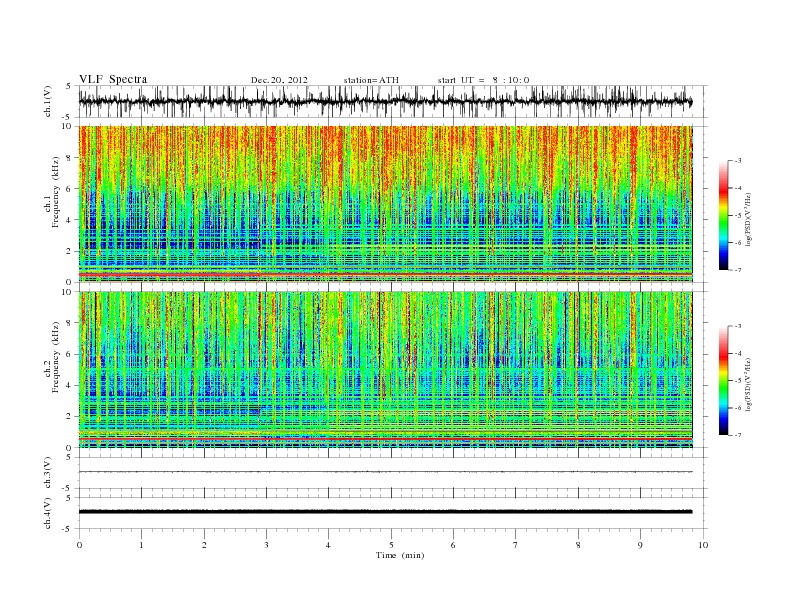Click the 'Dec. 20, 2012' date label
The image size is (792, 612).
[x=279, y=80]
